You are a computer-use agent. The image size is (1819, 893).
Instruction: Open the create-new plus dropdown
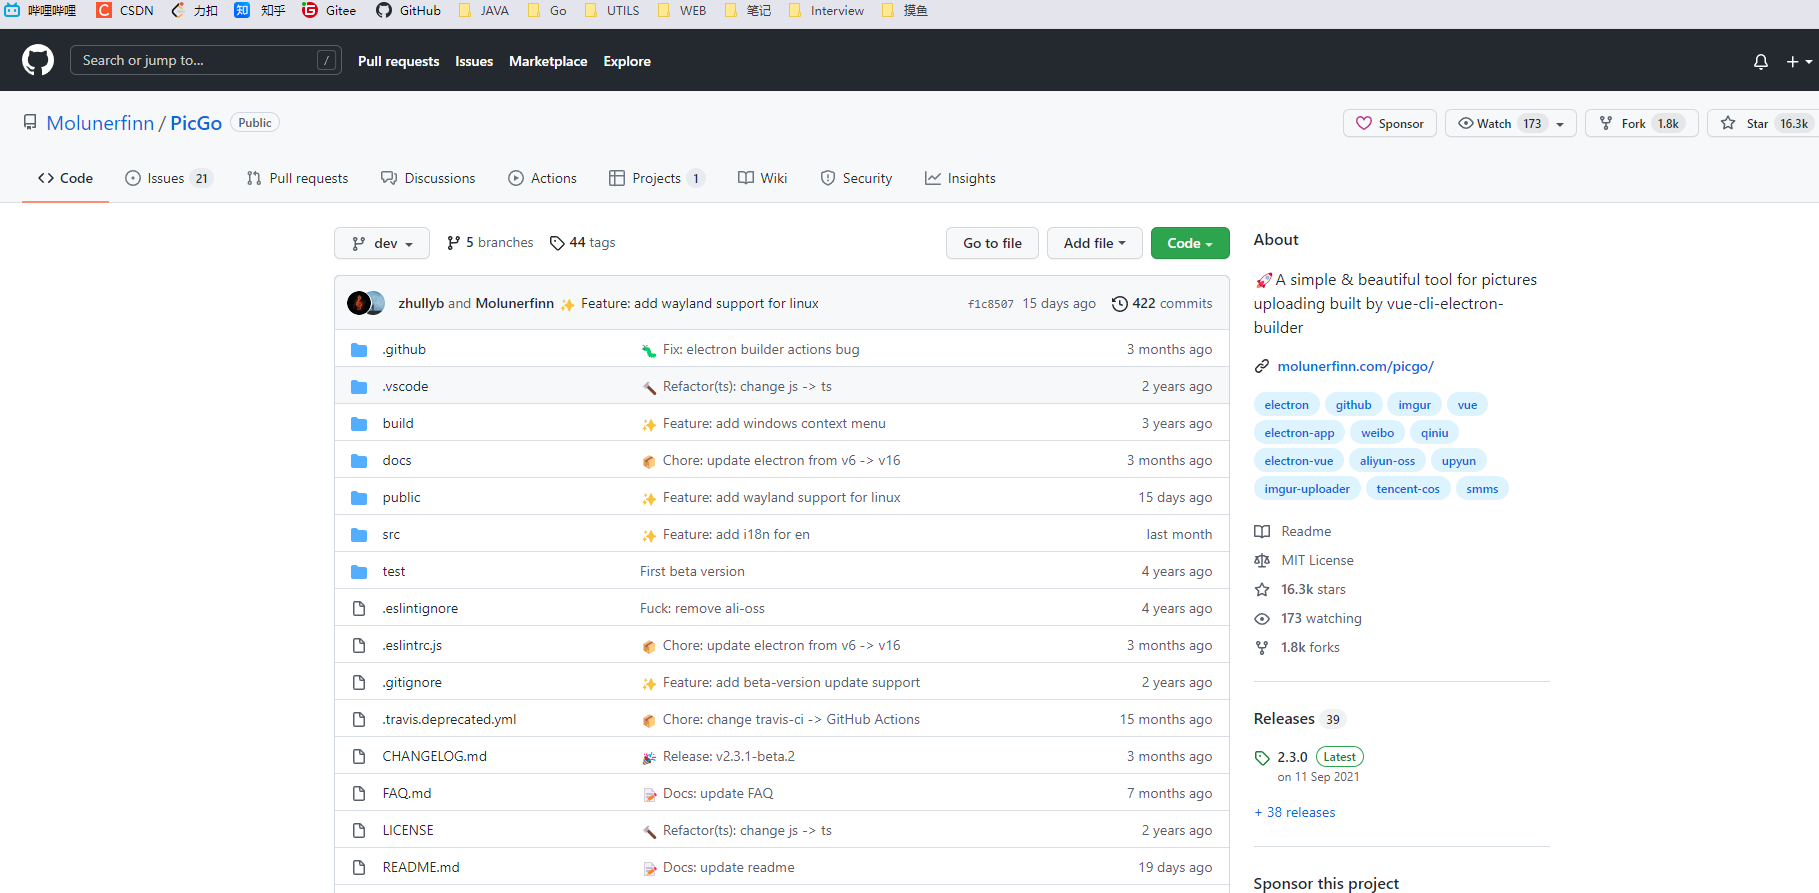1799,62
